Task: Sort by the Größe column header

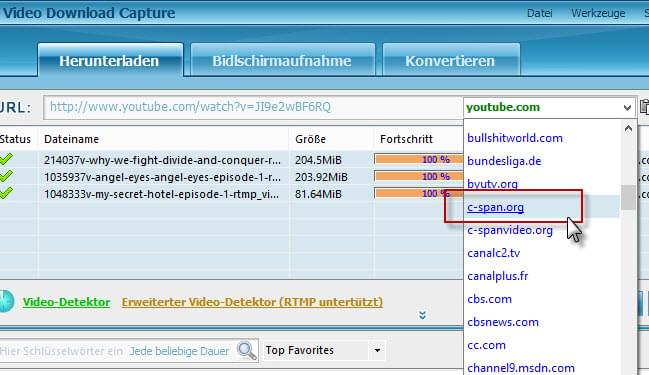Action: [x=310, y=139]
